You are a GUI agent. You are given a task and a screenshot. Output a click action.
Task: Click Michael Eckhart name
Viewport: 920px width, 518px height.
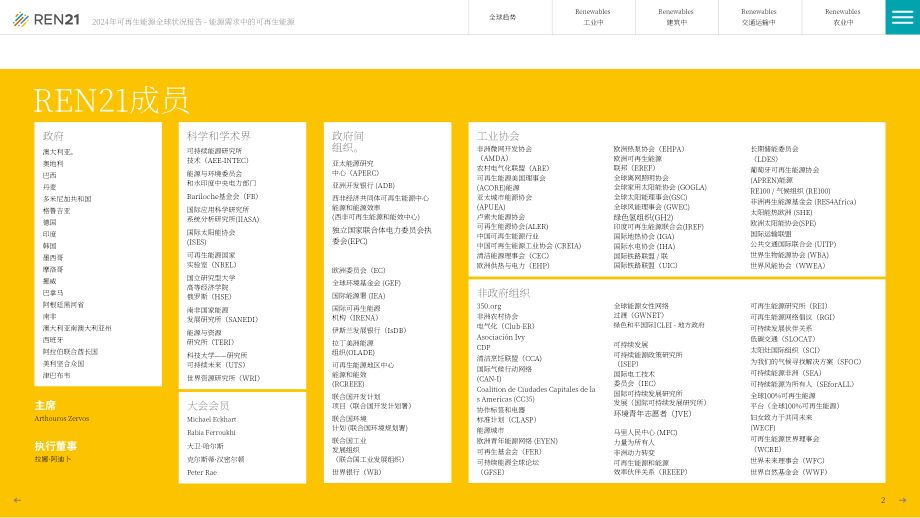click(211, 419)
